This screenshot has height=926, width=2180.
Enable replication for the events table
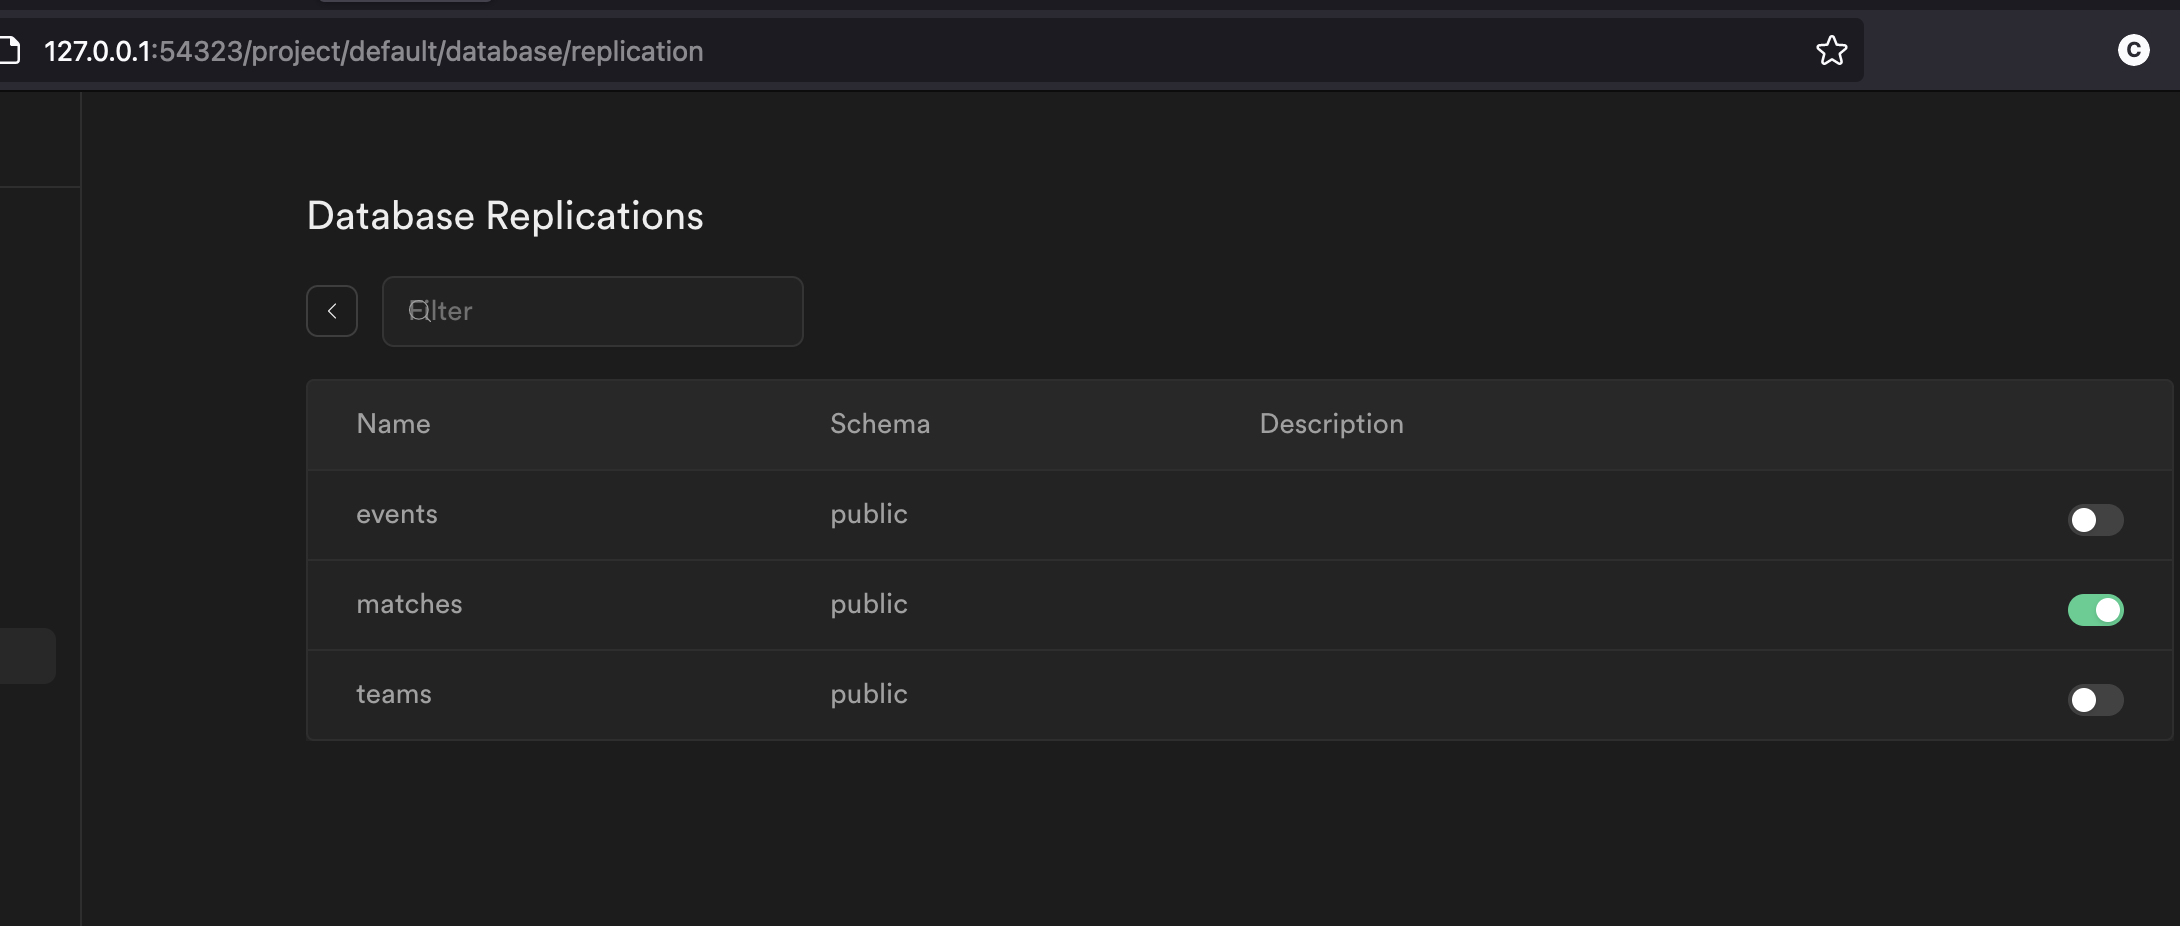click(x=2096, y=520)
